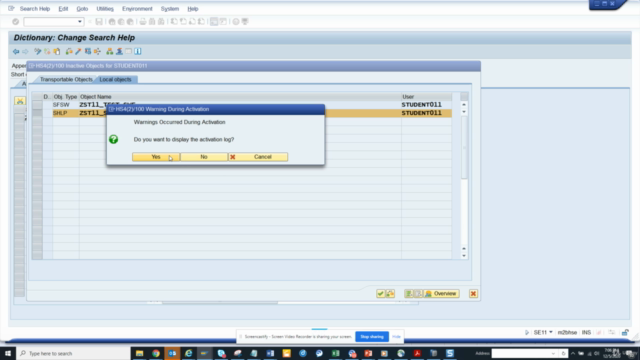Viewport: 640px width, 360px height.
Task: Open the Search Help menu
Action: pyautogui.click(x=35, y=9)
